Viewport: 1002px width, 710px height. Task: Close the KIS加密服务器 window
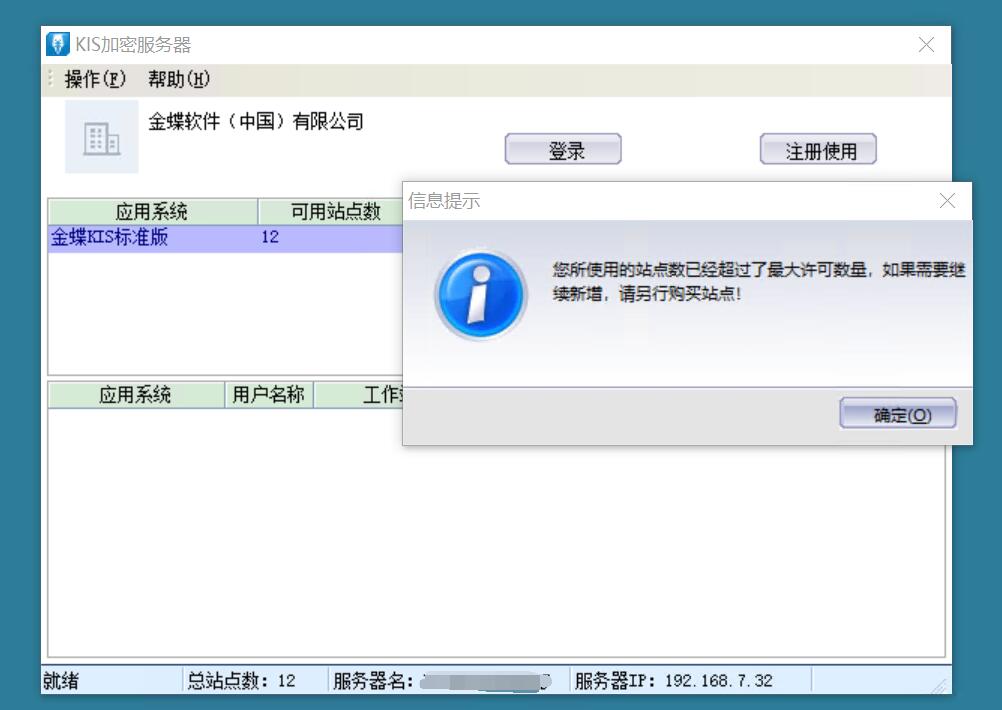tap(926, 45)
